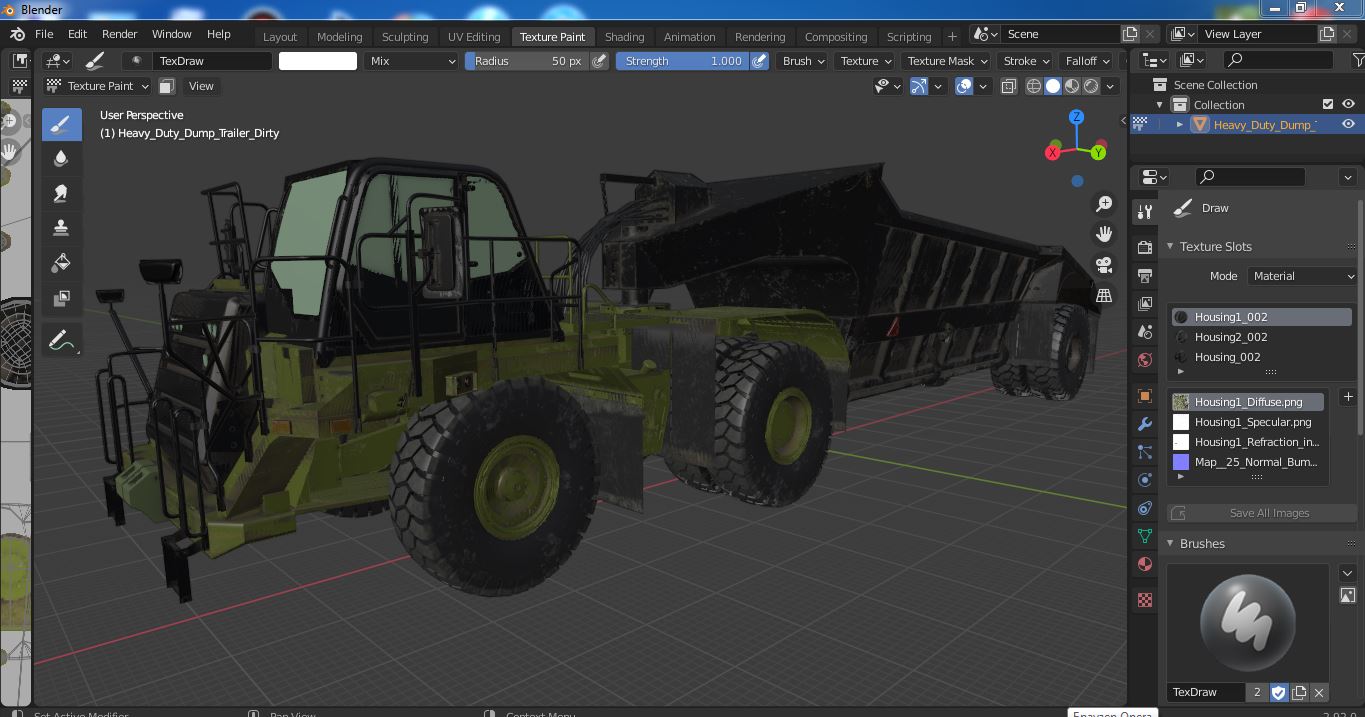
Task: Select the Smear tool
Action: 61,193
